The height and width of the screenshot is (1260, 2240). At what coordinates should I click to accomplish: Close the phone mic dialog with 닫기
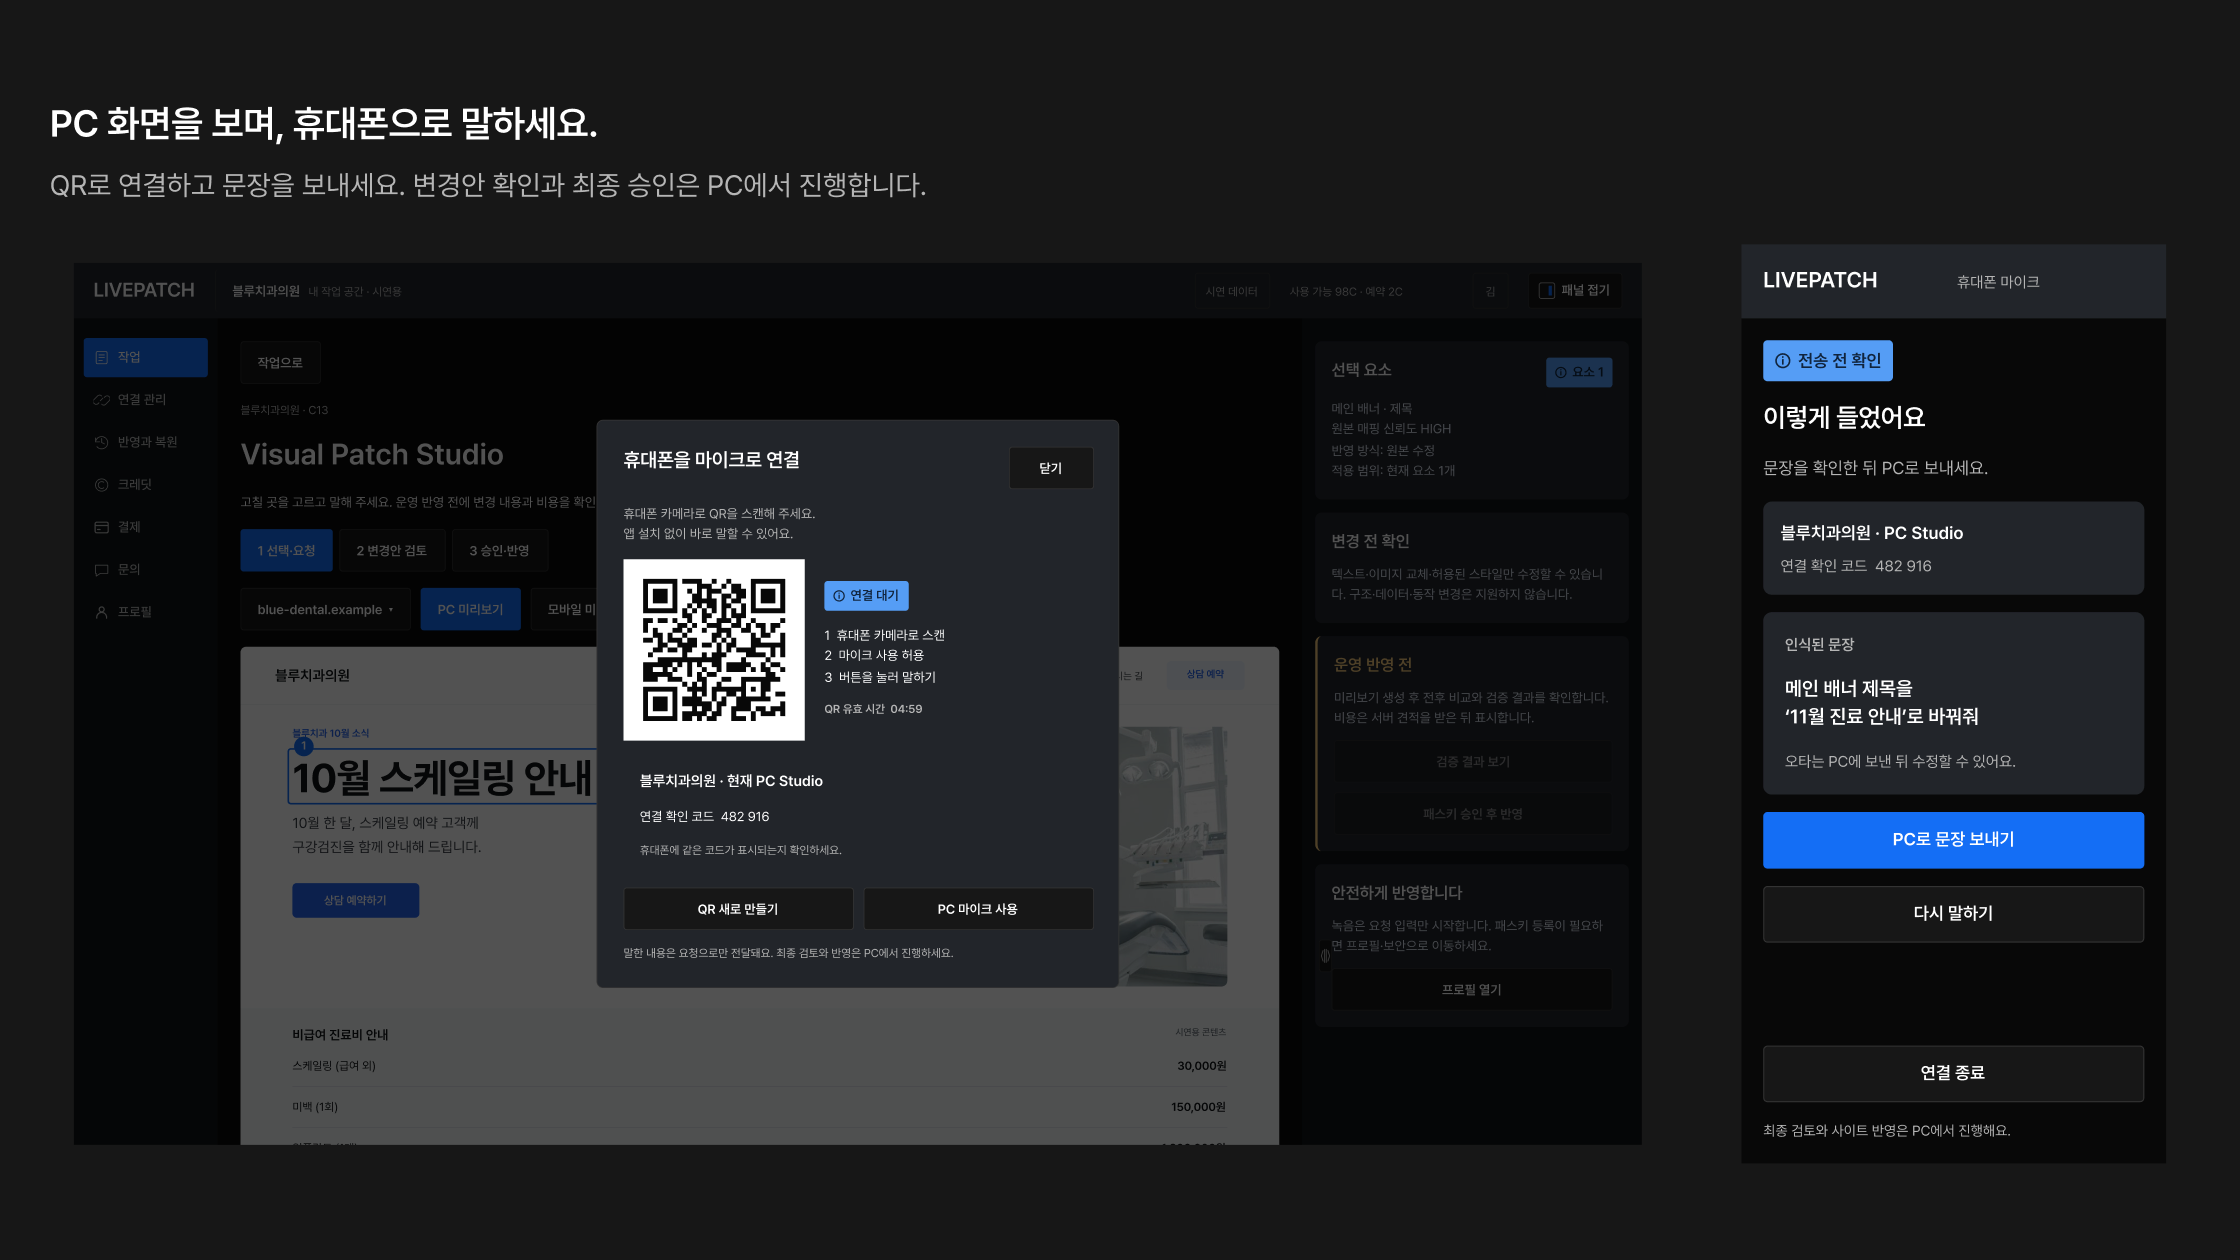pyautogui.click(x=1051, y=468)
